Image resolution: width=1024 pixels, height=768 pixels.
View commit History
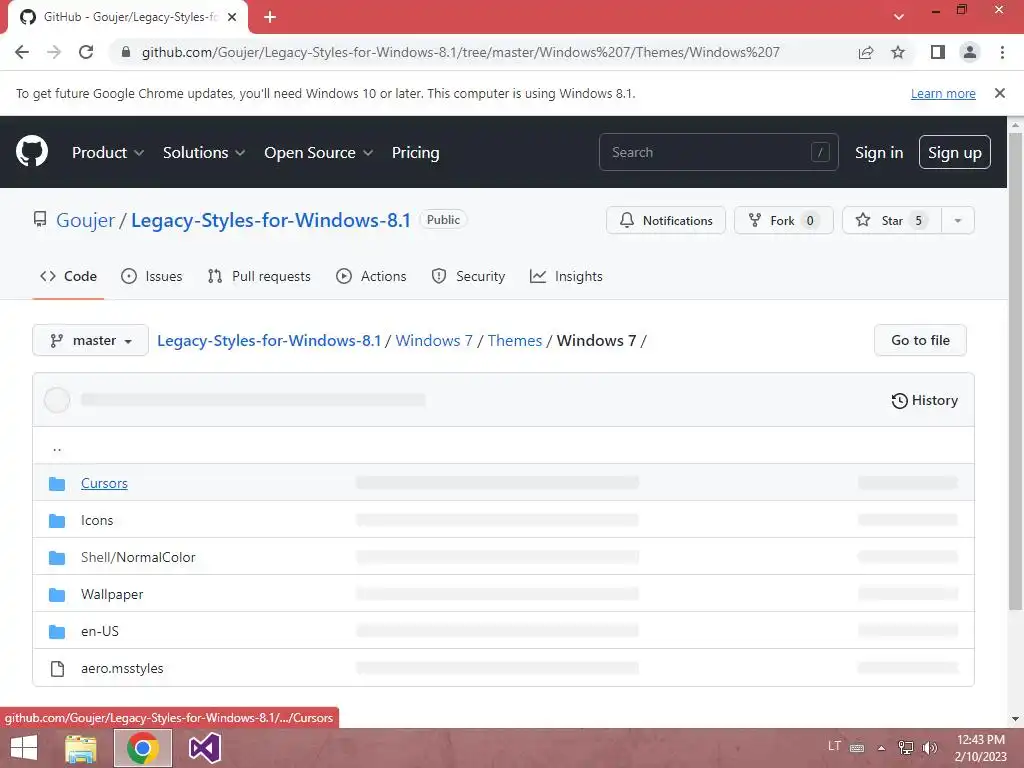[x=925, y=400]
